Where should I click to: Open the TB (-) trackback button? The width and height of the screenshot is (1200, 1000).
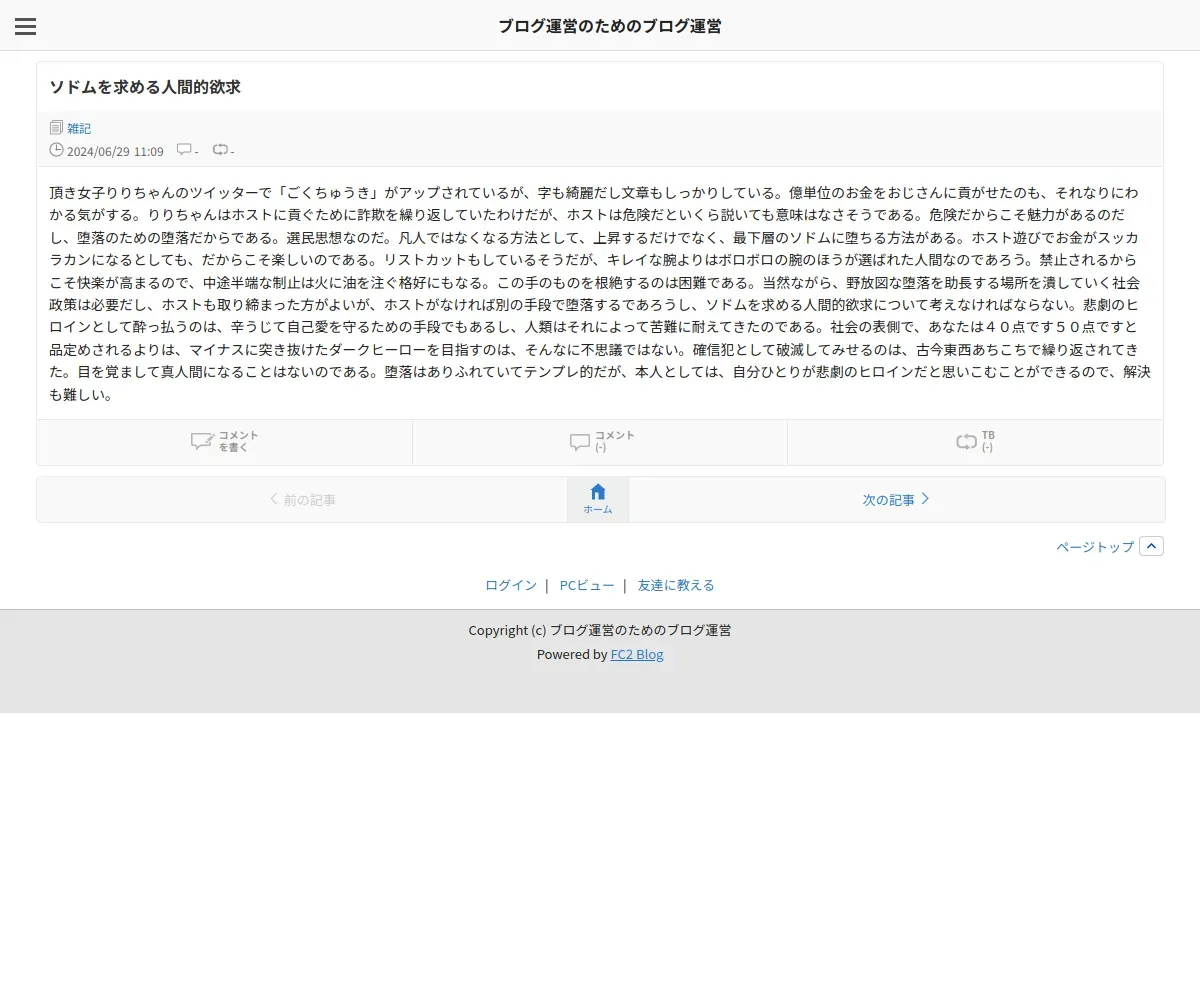975,442
